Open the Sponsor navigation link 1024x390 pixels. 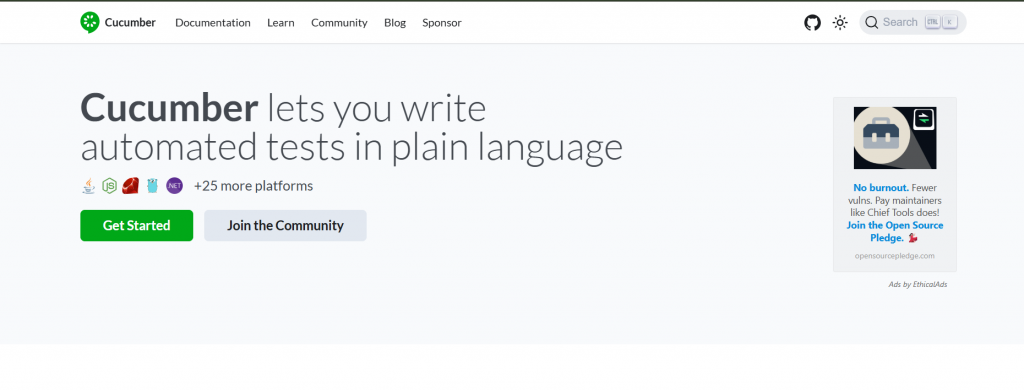(441, 22)
